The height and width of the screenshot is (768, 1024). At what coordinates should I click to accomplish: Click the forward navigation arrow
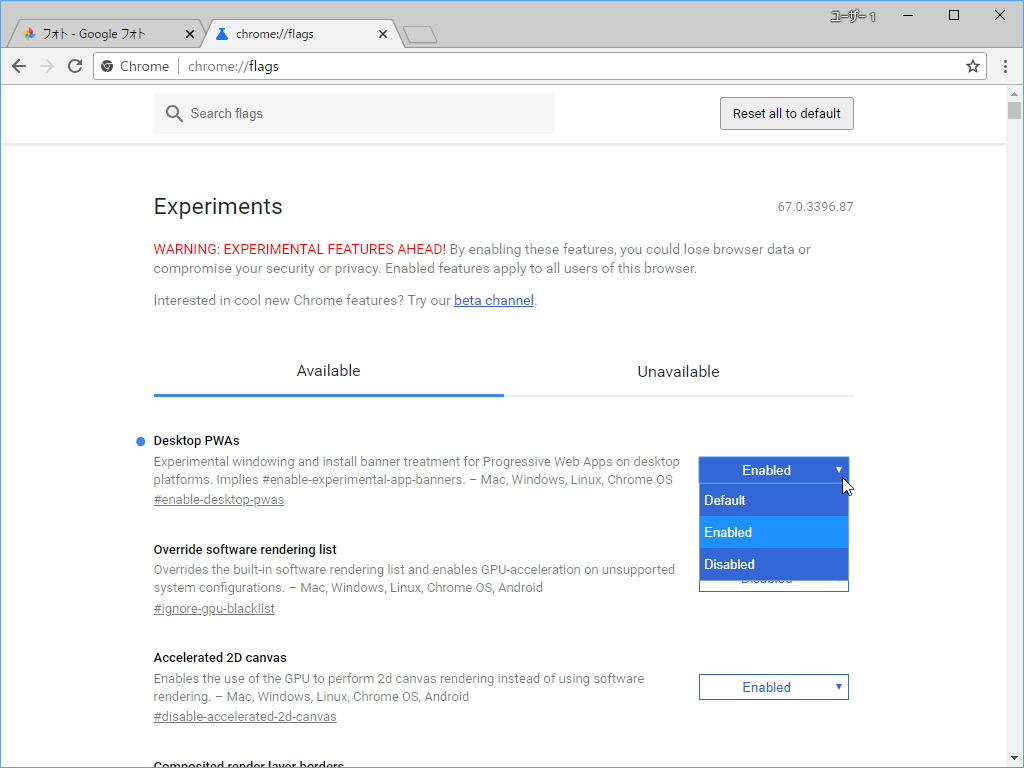point(46,66)
